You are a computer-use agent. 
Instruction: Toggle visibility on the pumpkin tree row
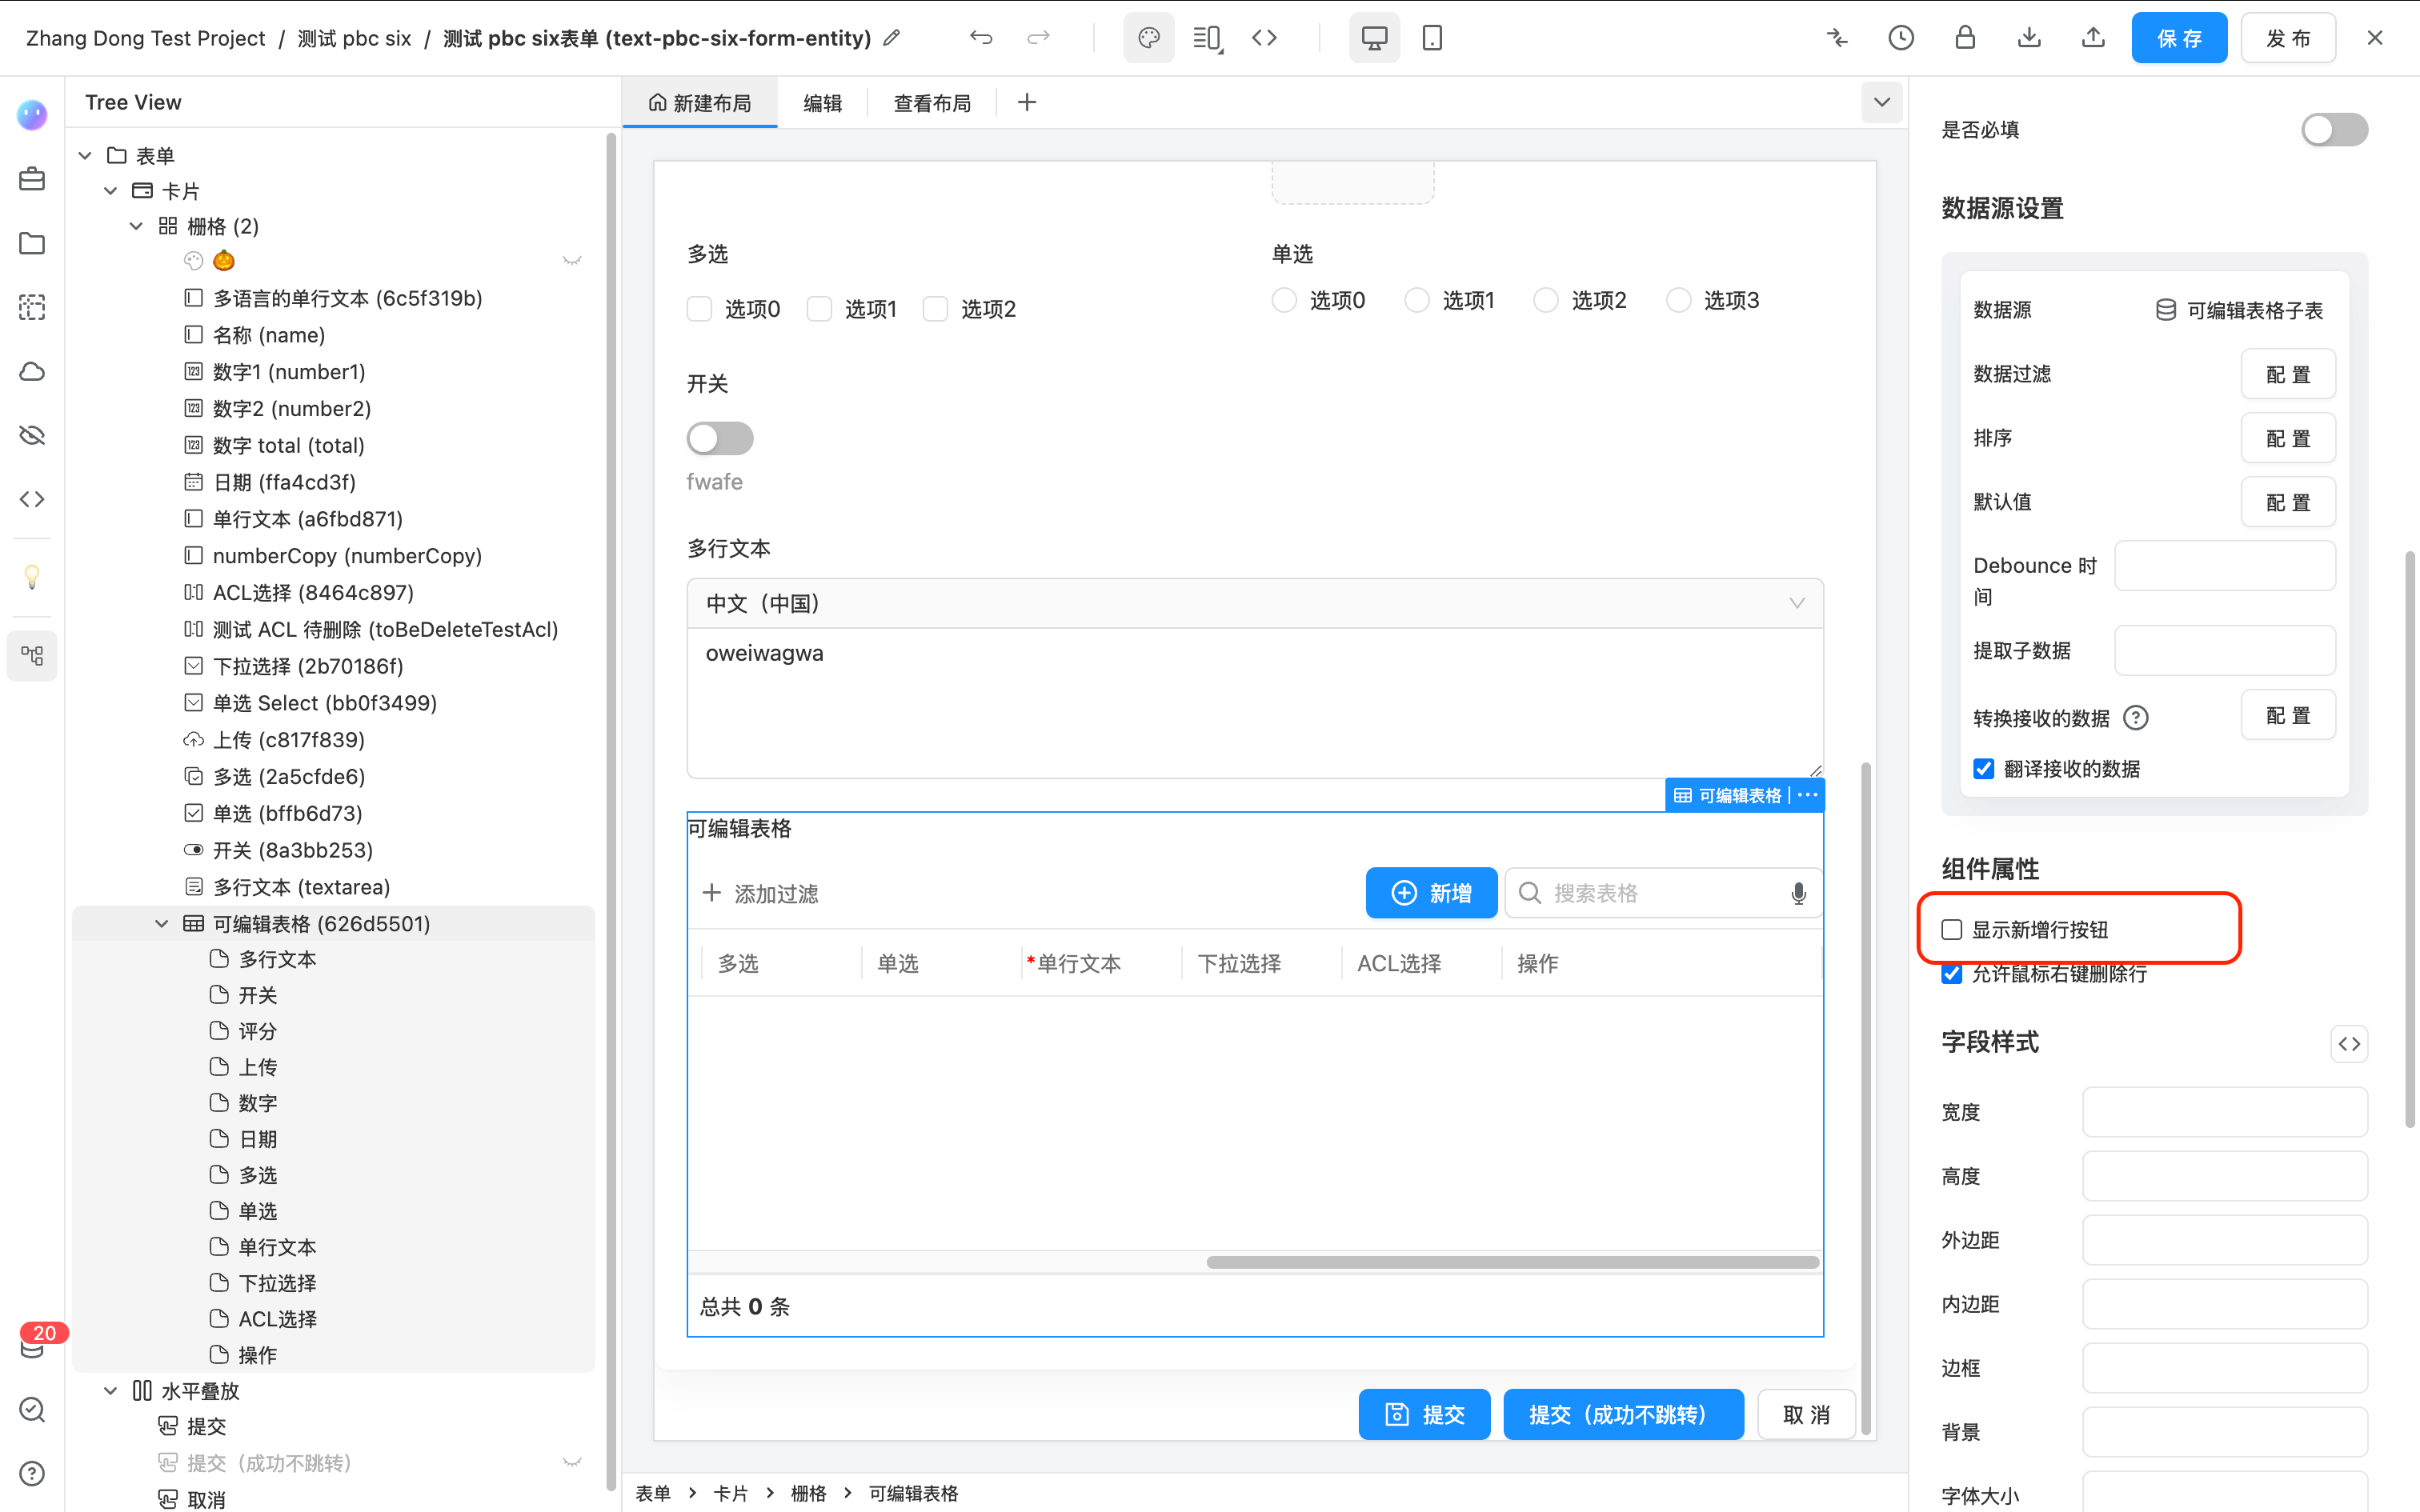click(572, 261)
